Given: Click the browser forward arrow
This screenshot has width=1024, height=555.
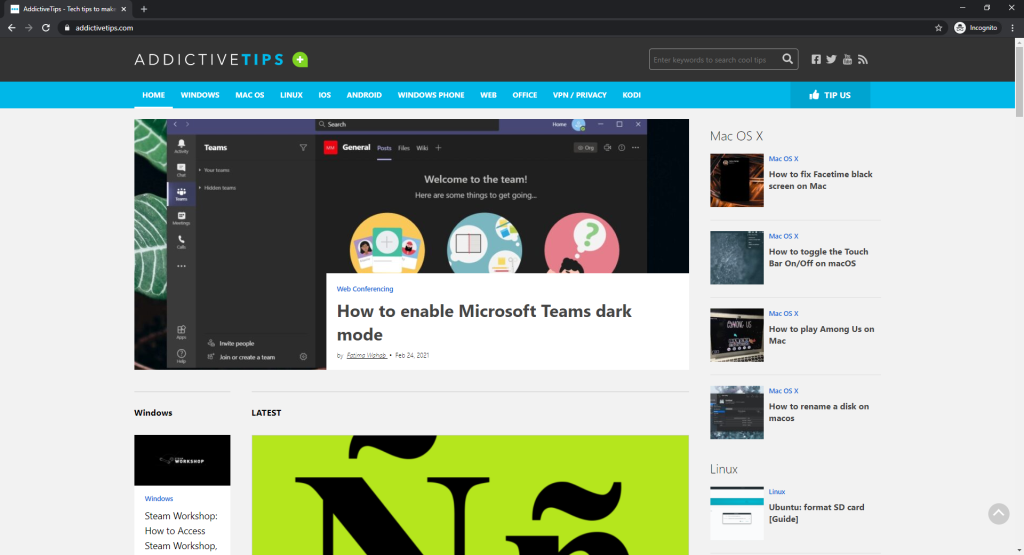Looking at the screenshot, I should 29,27.
